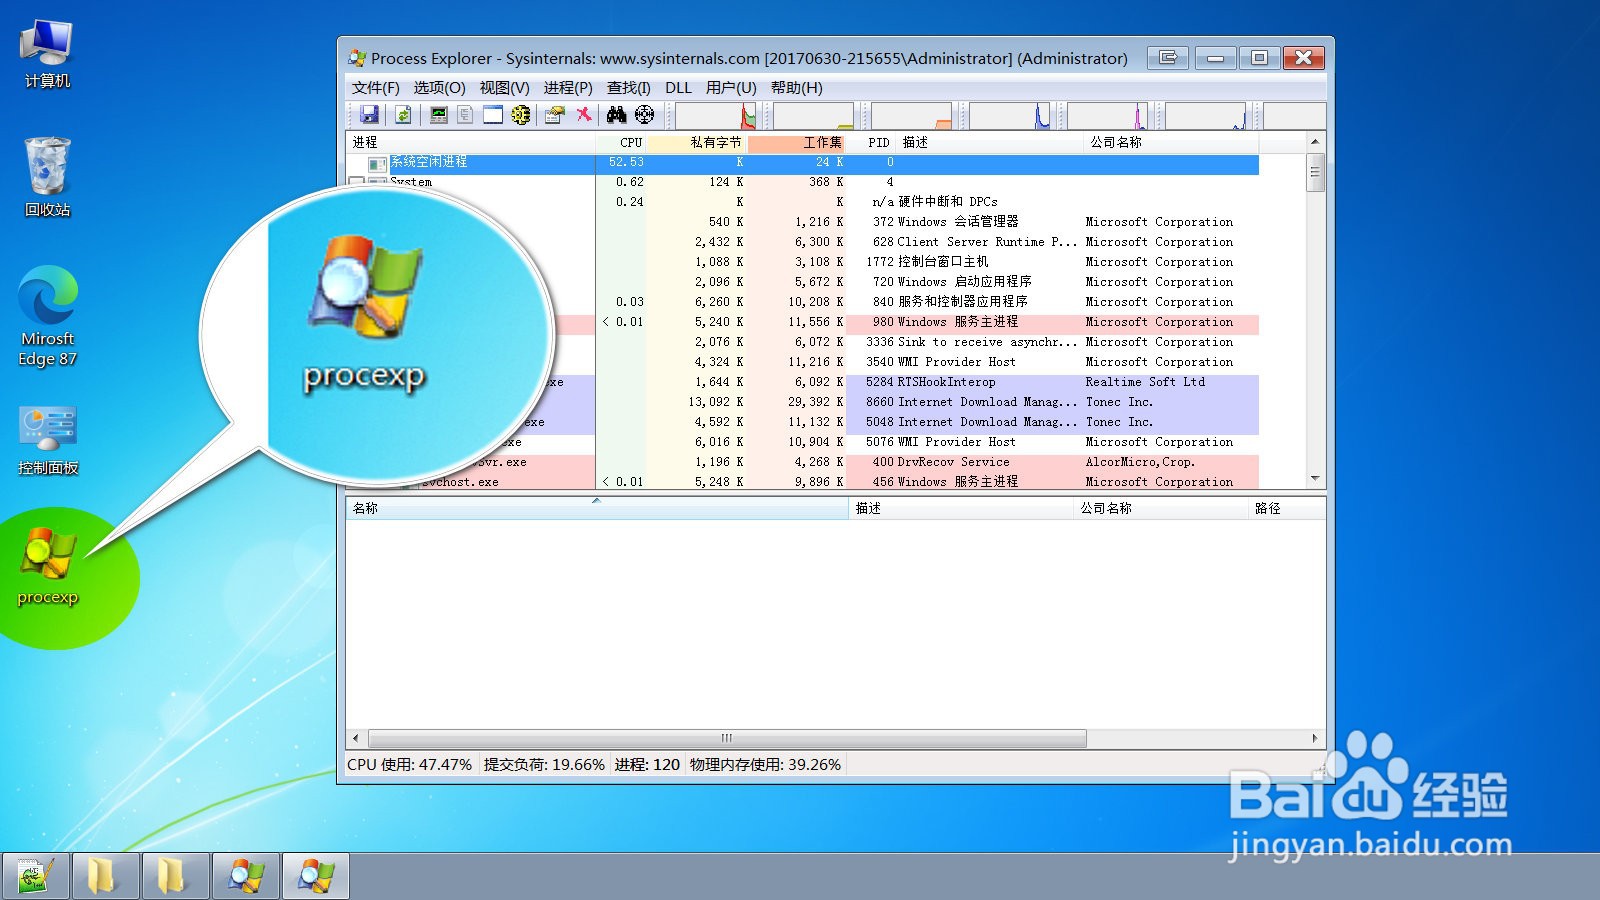Viewport: 1600px width, 900px height.
Task: Select the 服务和控制器应用程序 row
Action: click(803, 302)
